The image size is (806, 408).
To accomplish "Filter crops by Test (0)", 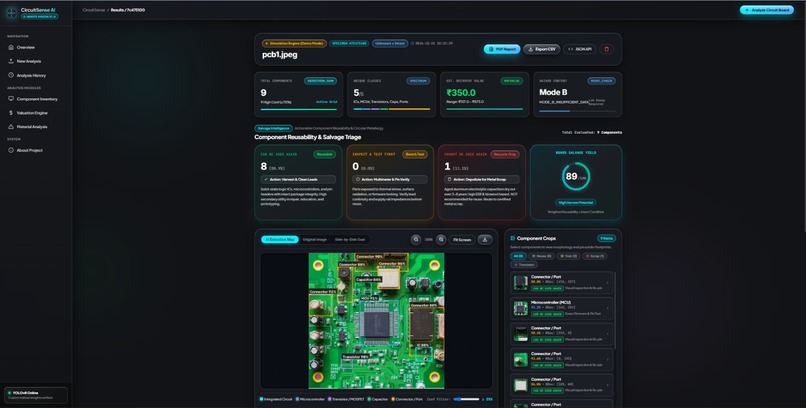I will coord(568,256).
